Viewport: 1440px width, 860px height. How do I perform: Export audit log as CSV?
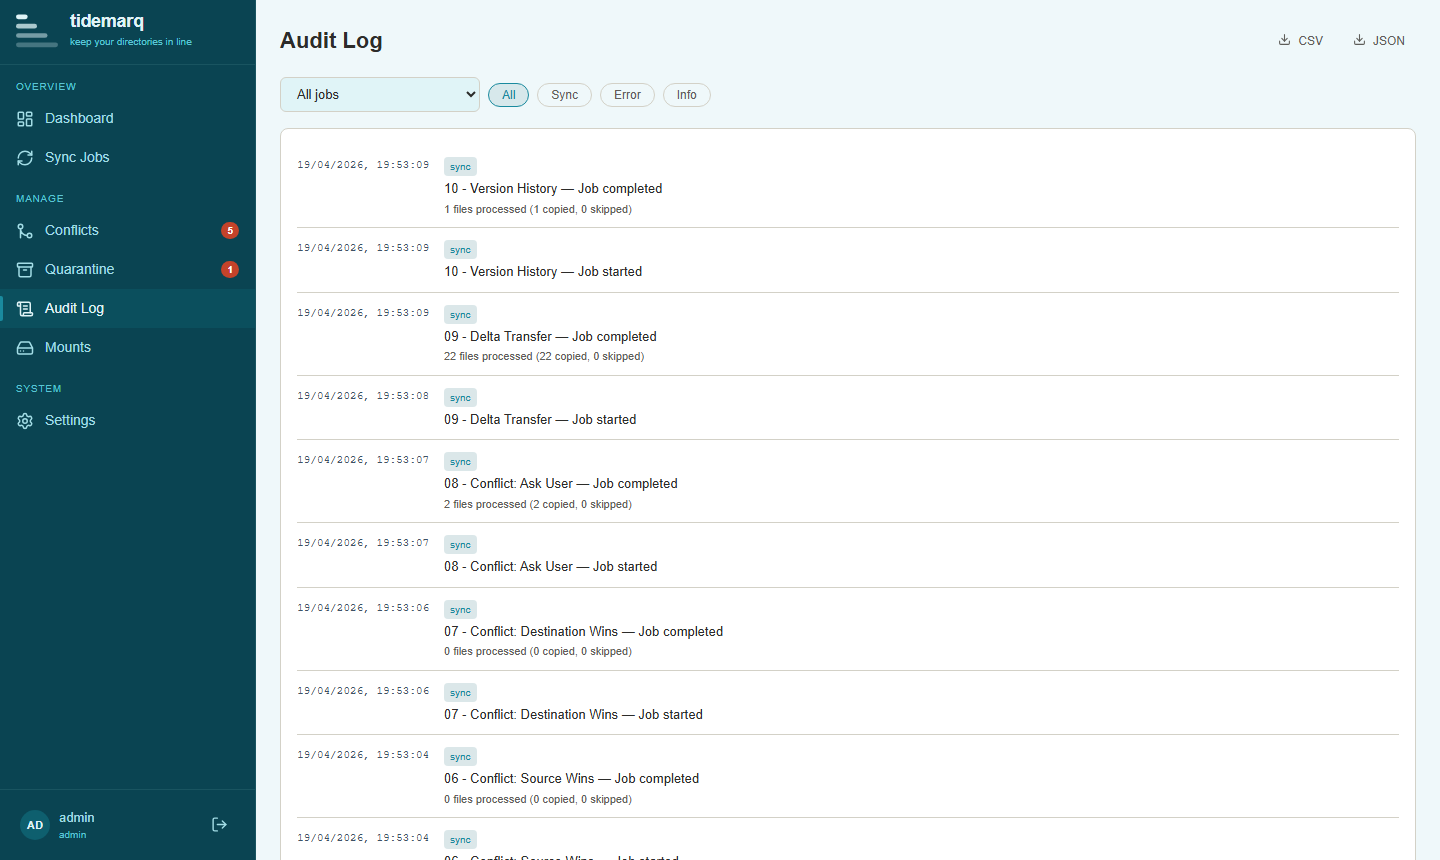coord(1301,41)
